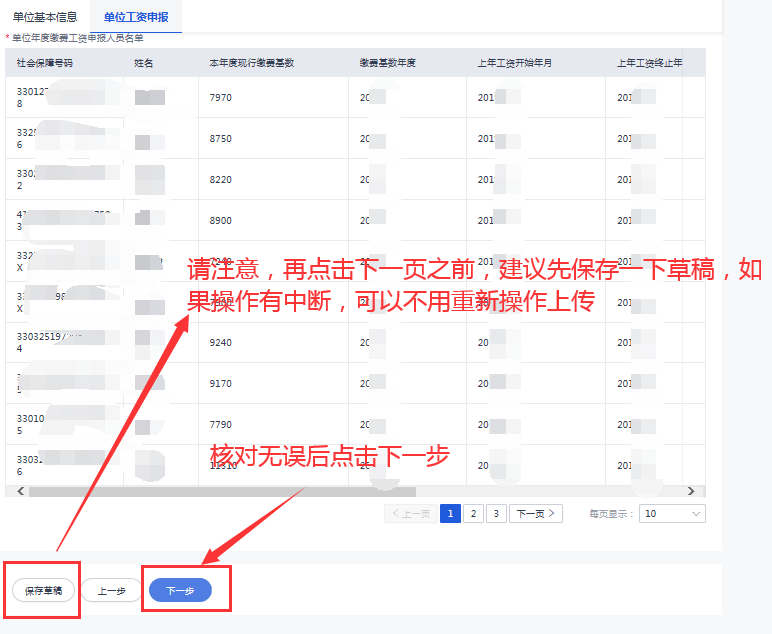Click the 上年工资开始年月 column header
The image size is (772, 634).
[514, 63]
